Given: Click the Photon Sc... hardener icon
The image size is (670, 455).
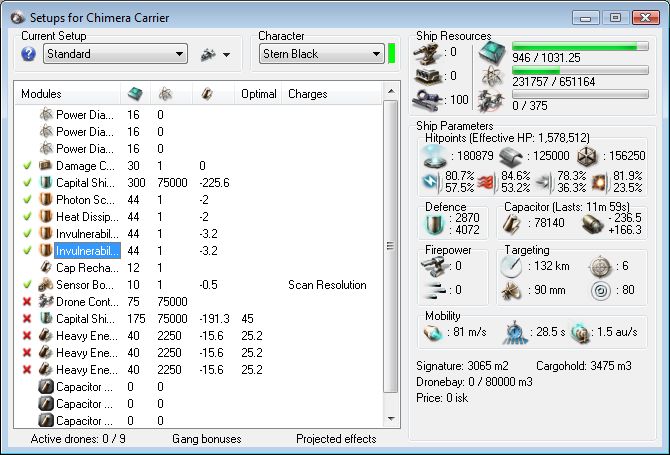Looking at the screenshot, I should [45, 200].
